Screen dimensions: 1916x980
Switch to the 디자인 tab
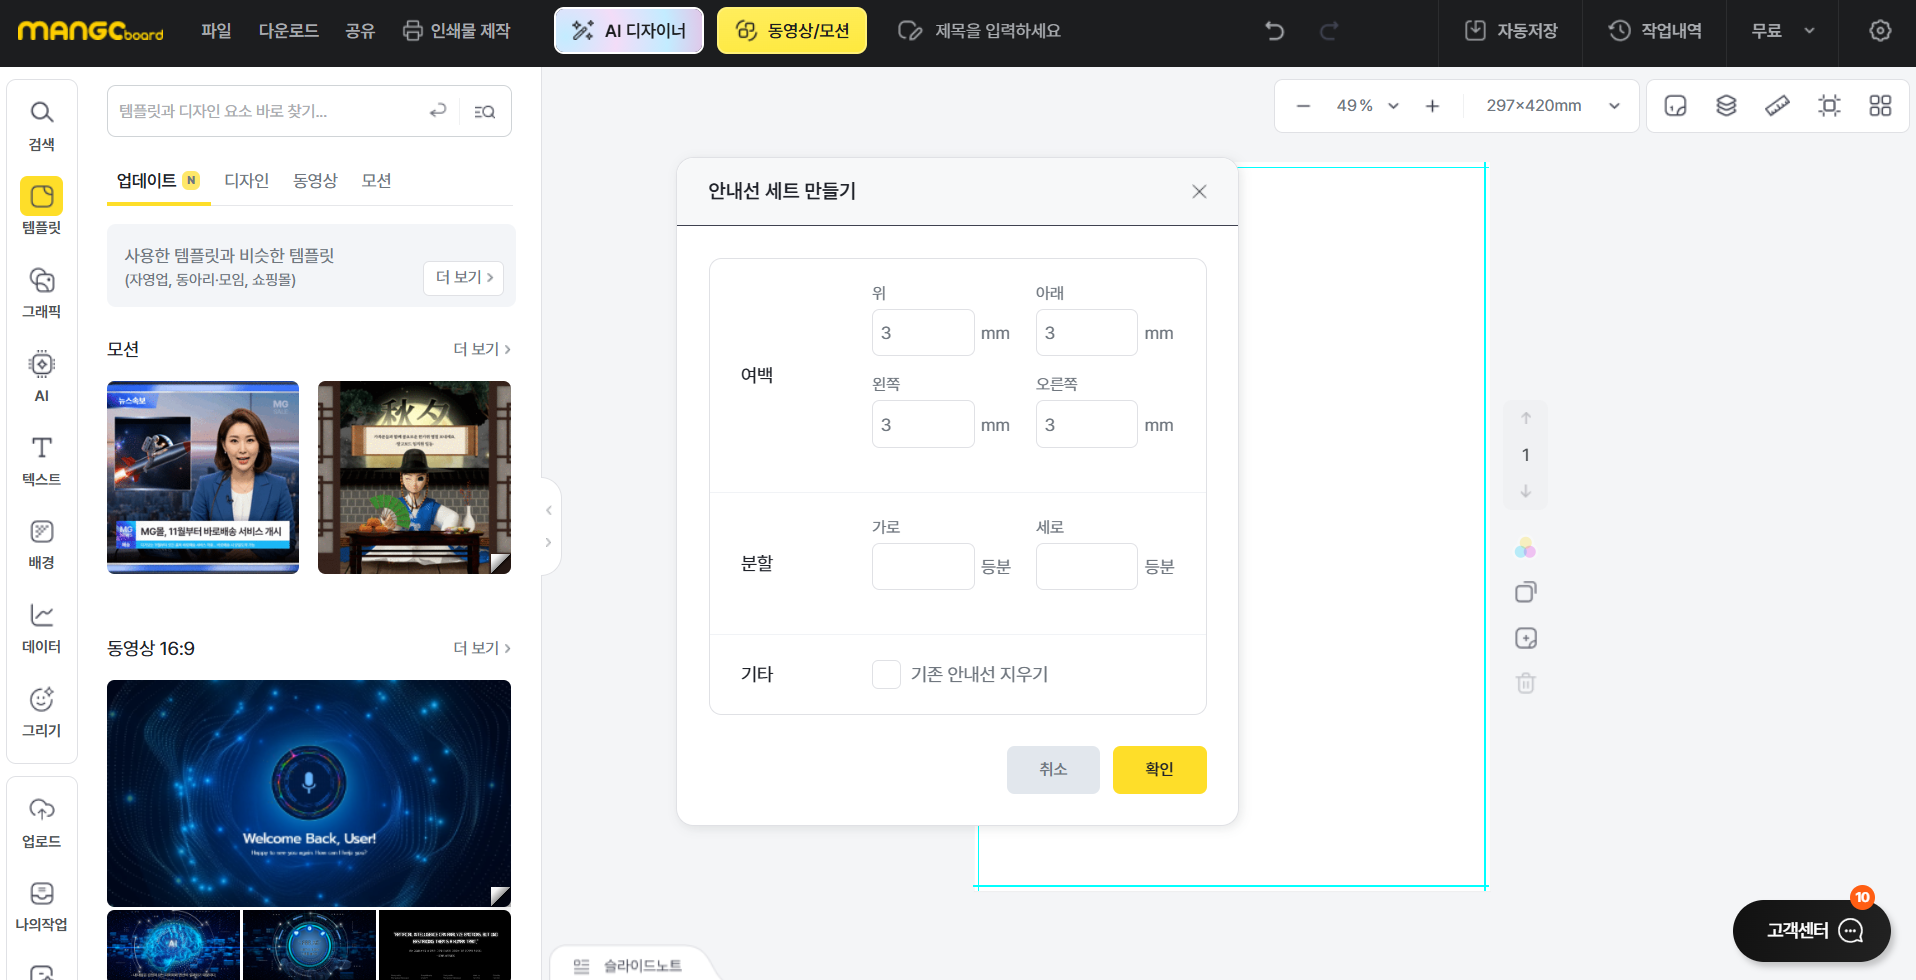pos(246,181)
